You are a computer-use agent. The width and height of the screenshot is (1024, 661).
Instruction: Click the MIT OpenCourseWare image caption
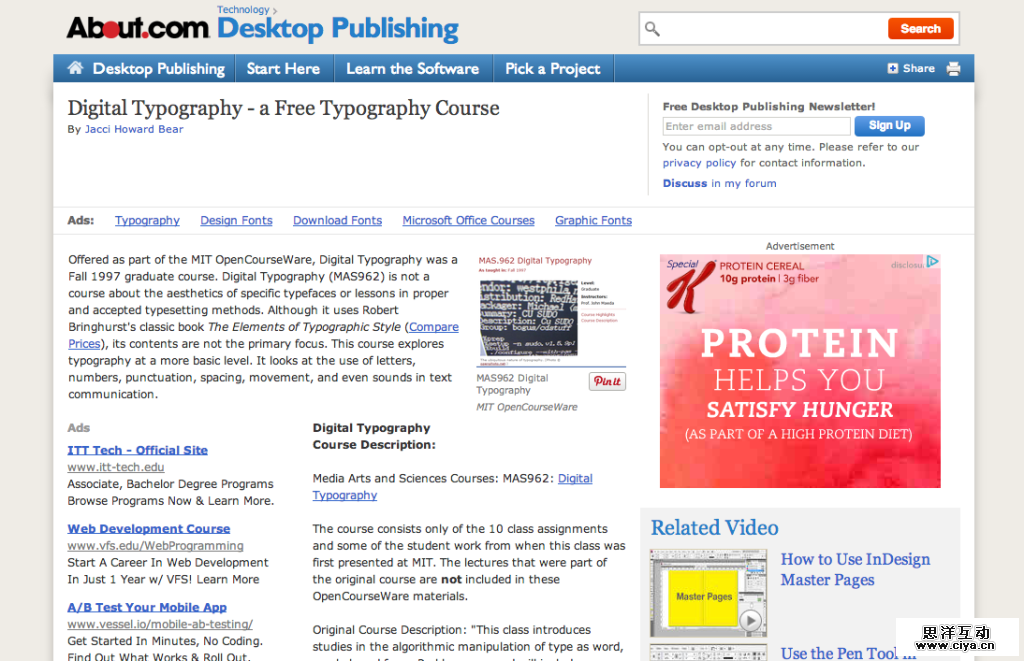(x=526, y=407)
